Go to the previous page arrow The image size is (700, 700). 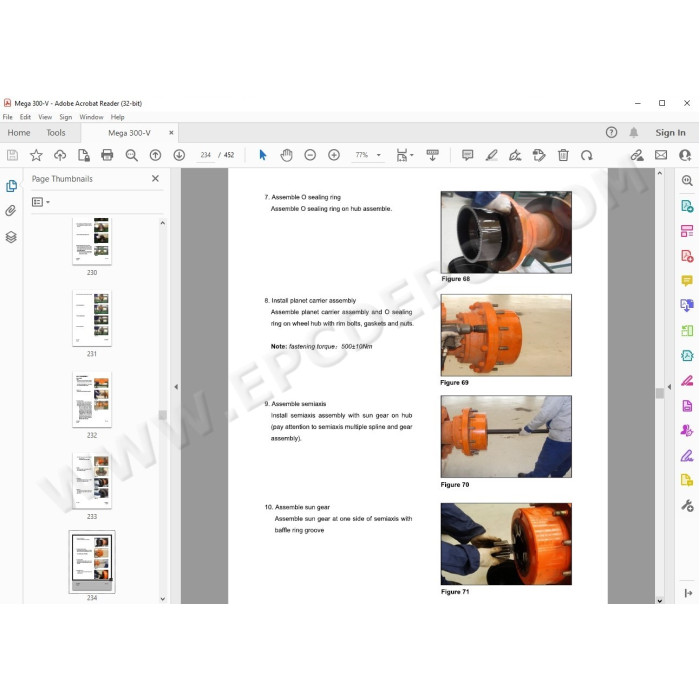pos(155,155)
